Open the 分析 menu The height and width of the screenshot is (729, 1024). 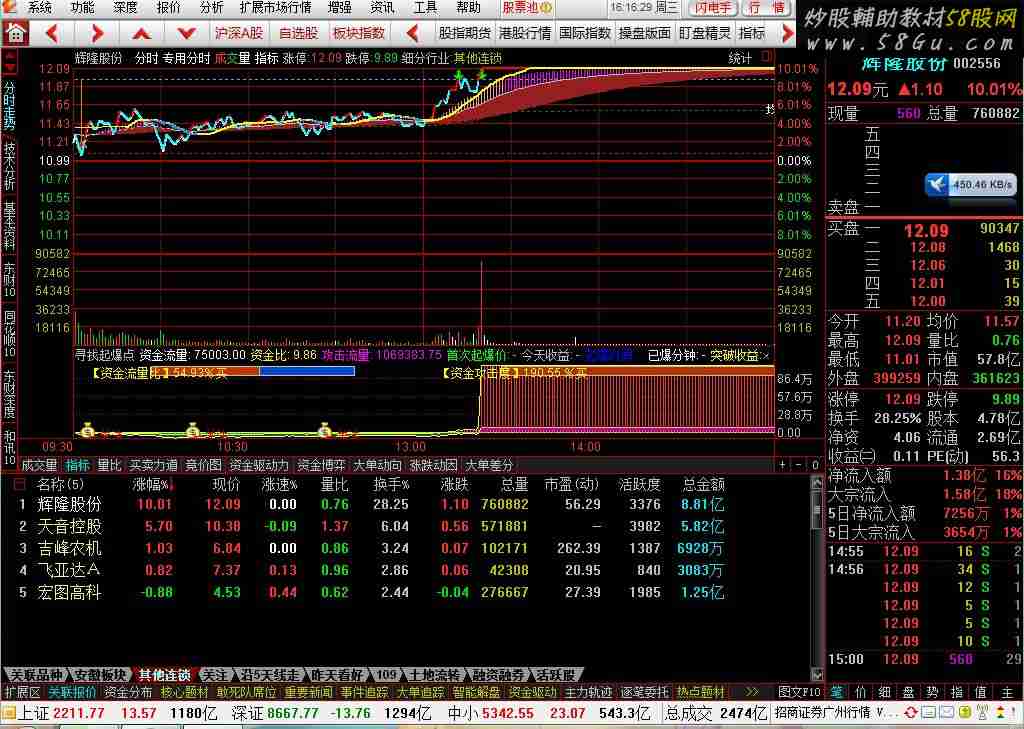(x=212, y=8)
